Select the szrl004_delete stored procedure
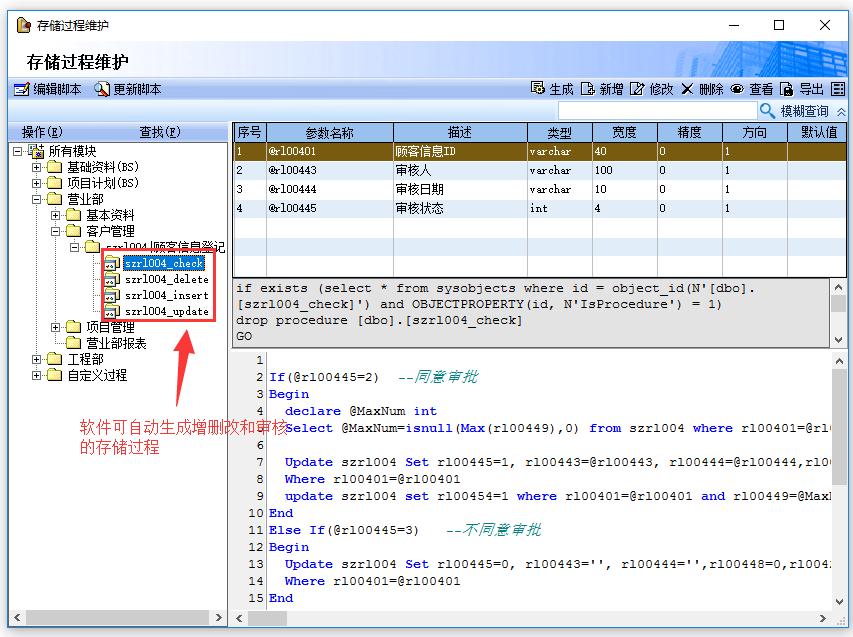This screenshot has height=637, width=853. 166,279
